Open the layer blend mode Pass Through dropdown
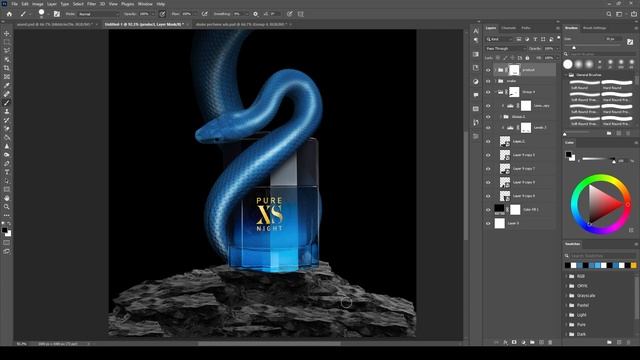 coord(505,49)
